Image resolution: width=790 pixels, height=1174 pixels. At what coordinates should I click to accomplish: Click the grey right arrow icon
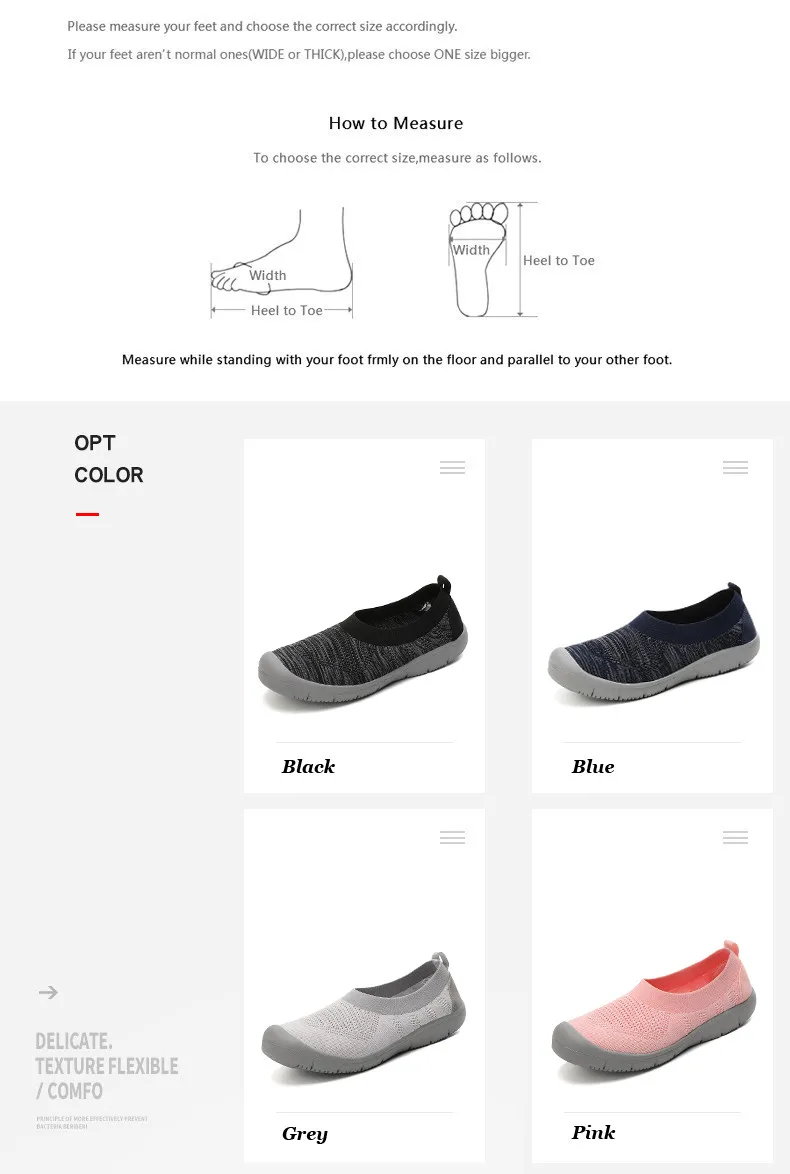48,992
